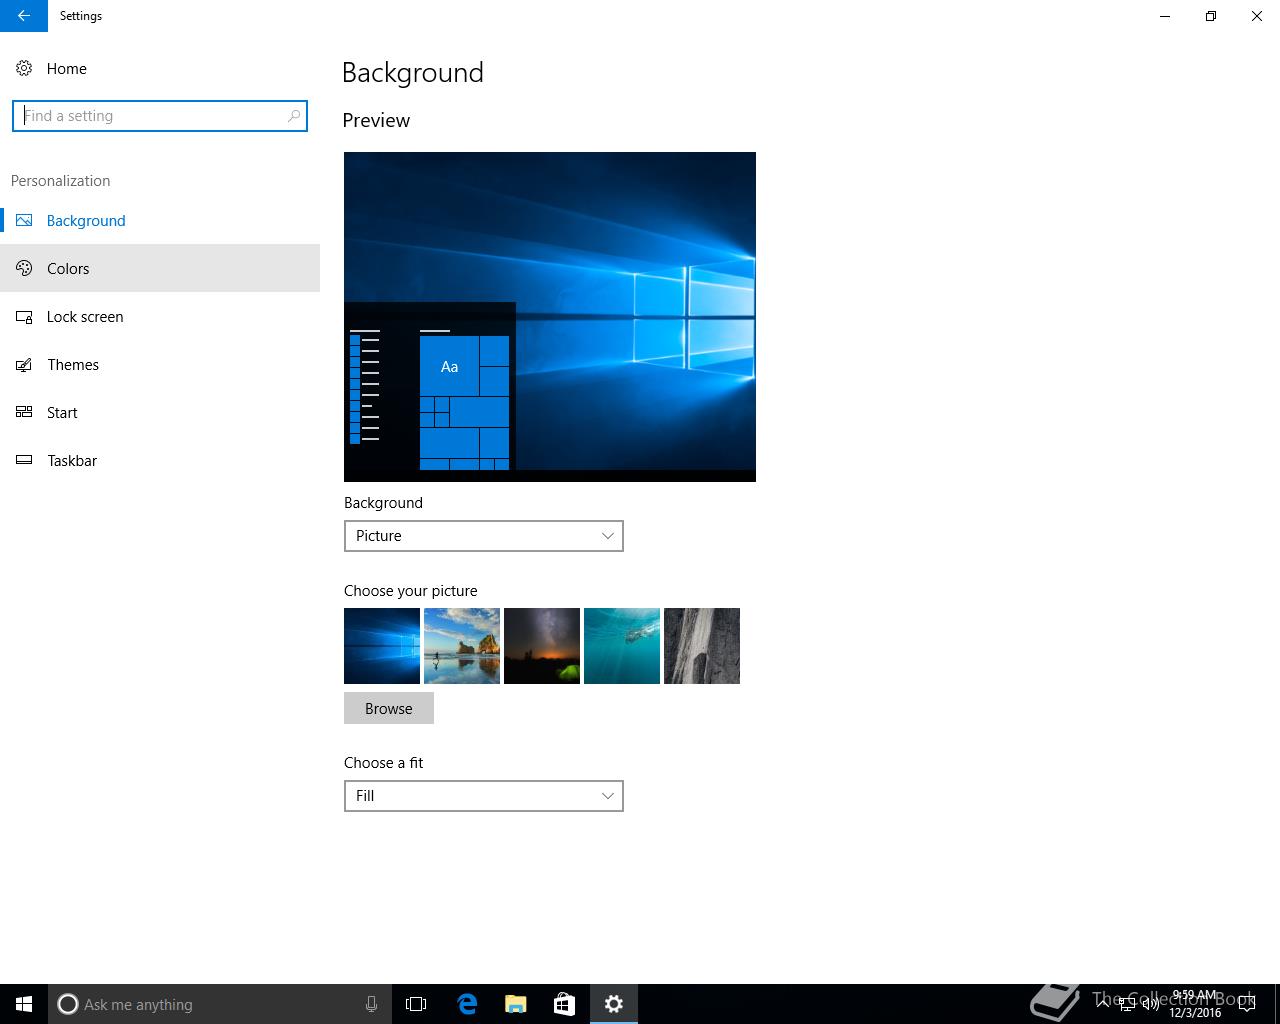Expand the Choose a fit dropdown

483,796
